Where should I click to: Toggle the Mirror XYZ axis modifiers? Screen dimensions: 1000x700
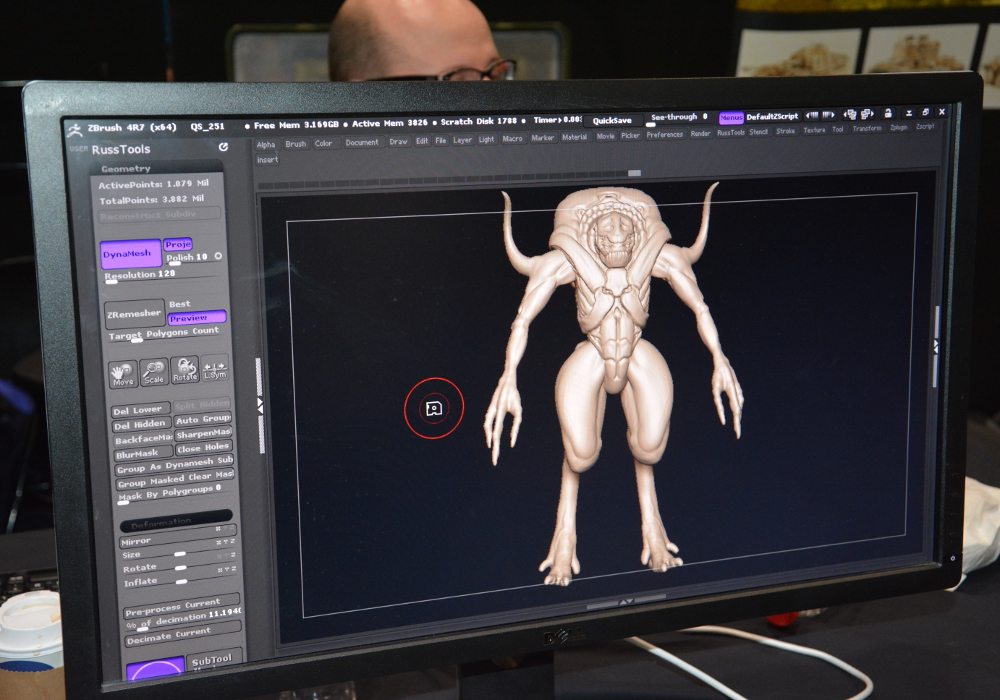(x=226, y=529)
